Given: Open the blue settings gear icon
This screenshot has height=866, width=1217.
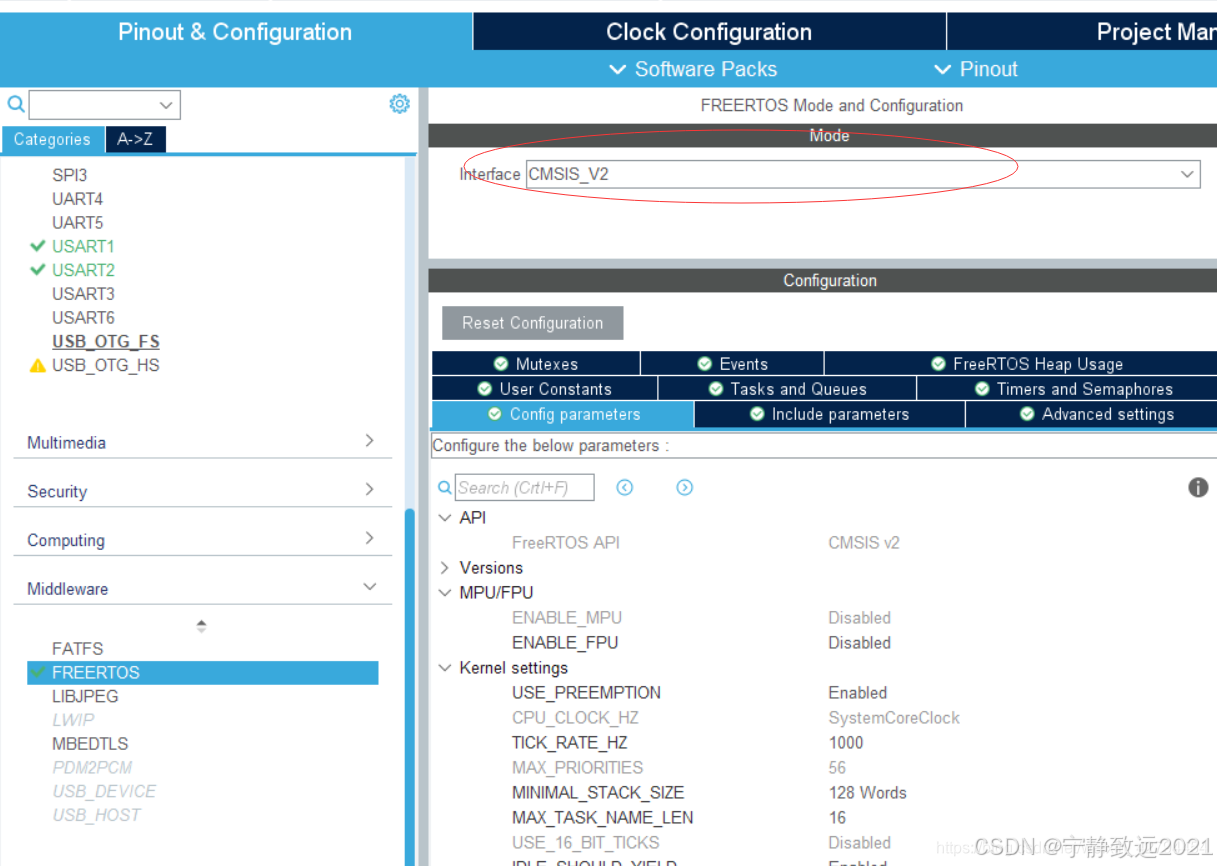Looking at the screenshot, I should (x=399, y=103).
